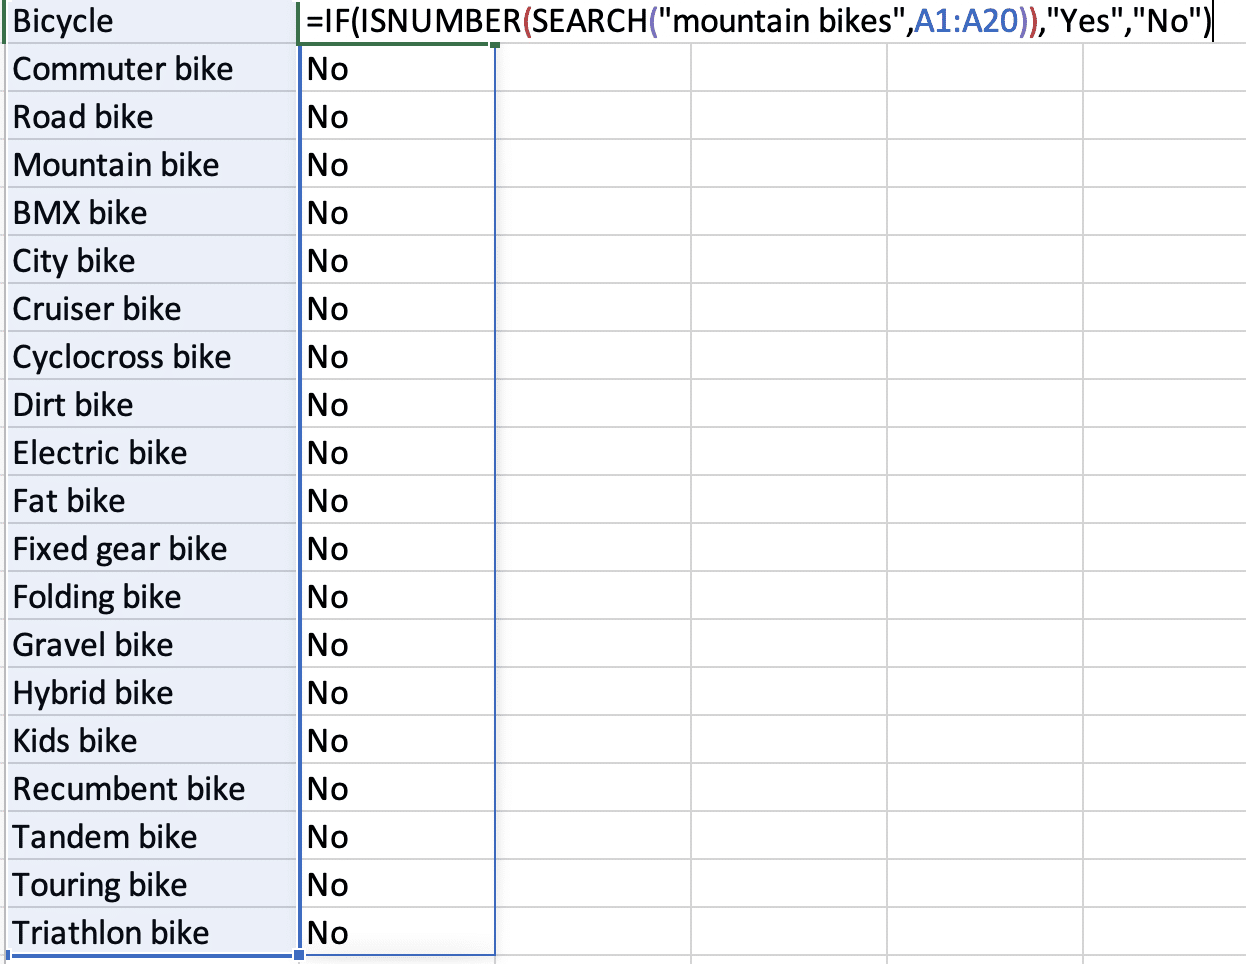Click the "Cruiser bike" cell
This screenshot has width=1246, height=964.
(150, 309)
